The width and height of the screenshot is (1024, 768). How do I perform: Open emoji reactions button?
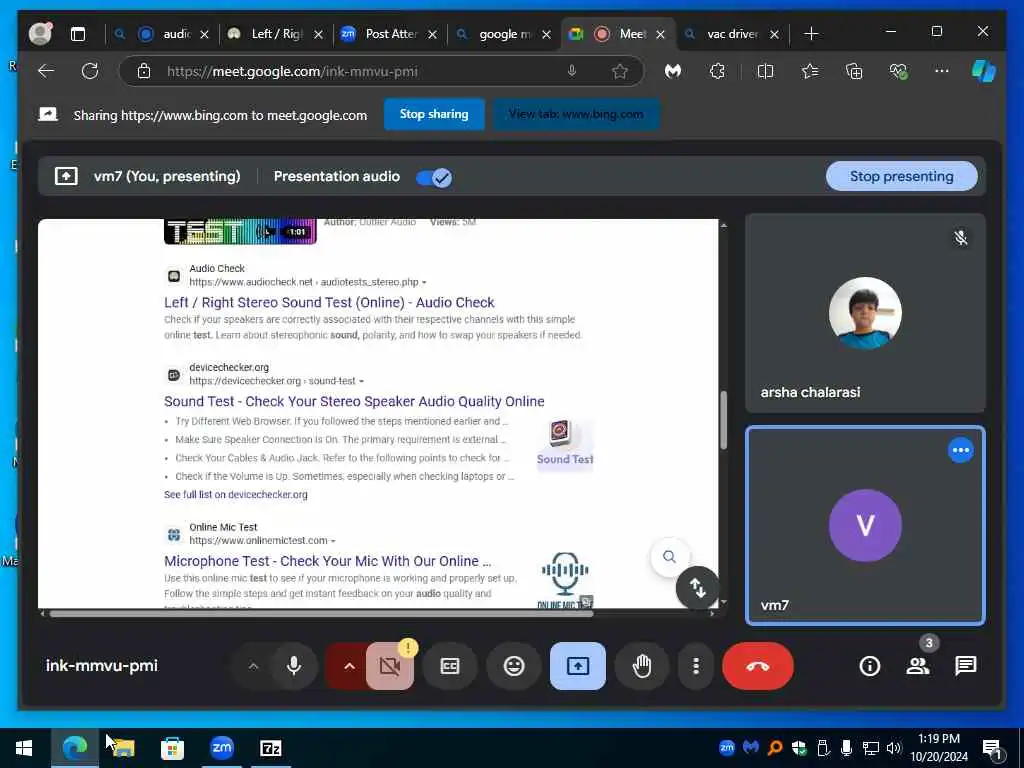tap(514, 666)
